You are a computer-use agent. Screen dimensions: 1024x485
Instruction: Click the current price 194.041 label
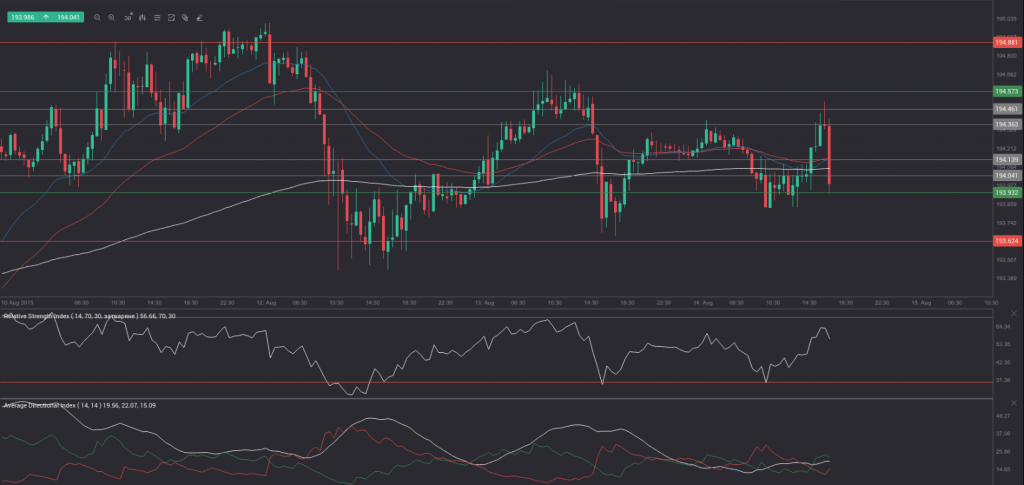point(1006,175)
